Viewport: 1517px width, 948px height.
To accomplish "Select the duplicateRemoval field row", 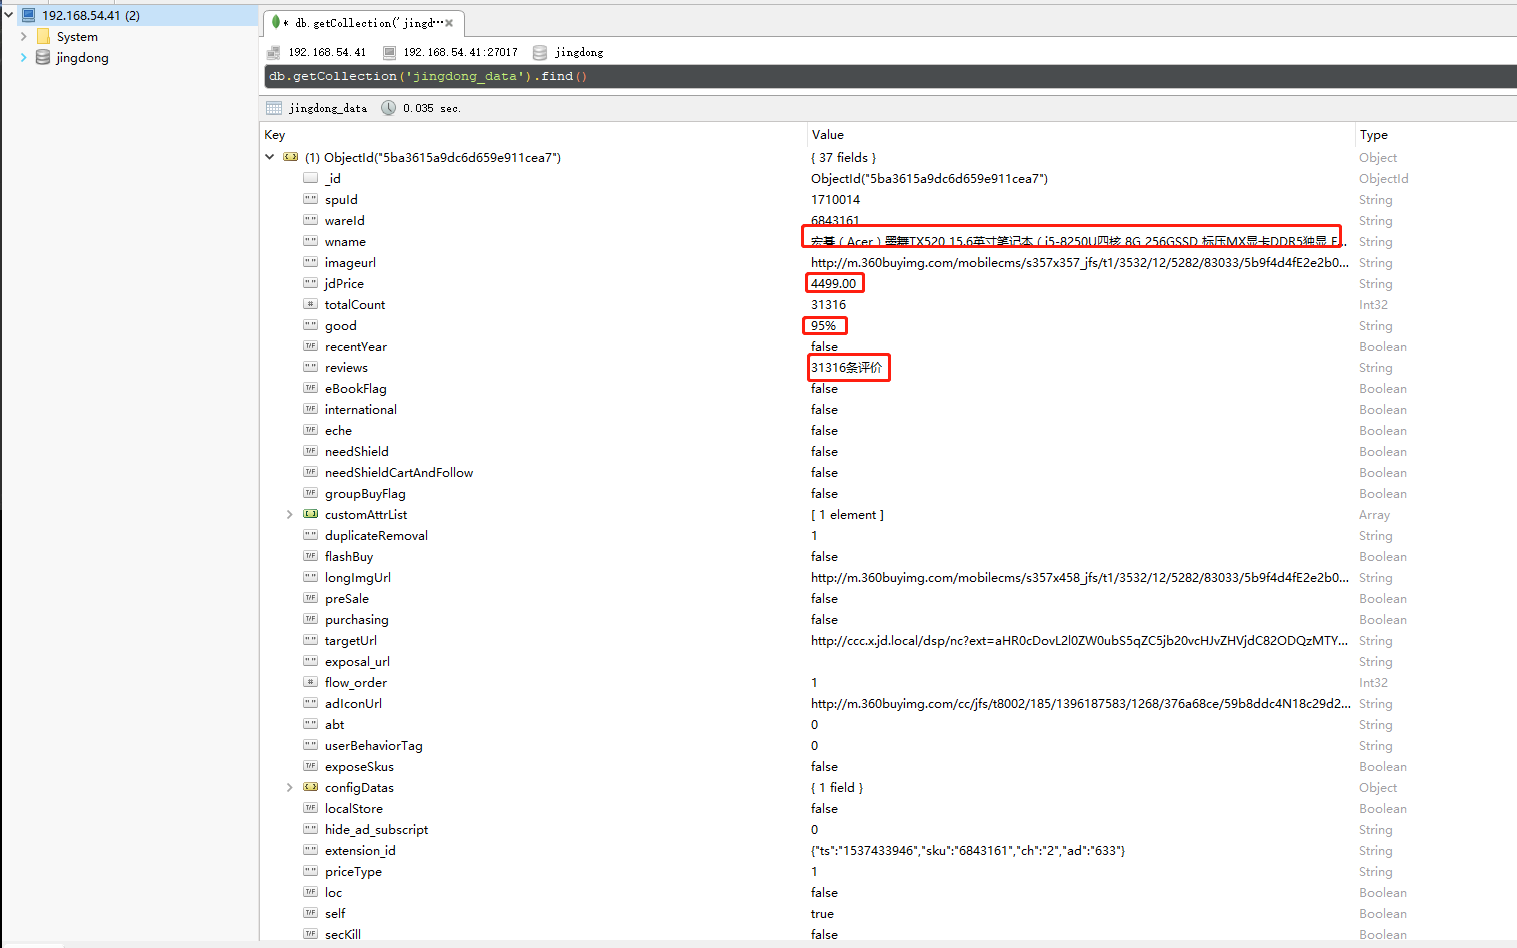I will pyautogui.click(x=888, y=535).
